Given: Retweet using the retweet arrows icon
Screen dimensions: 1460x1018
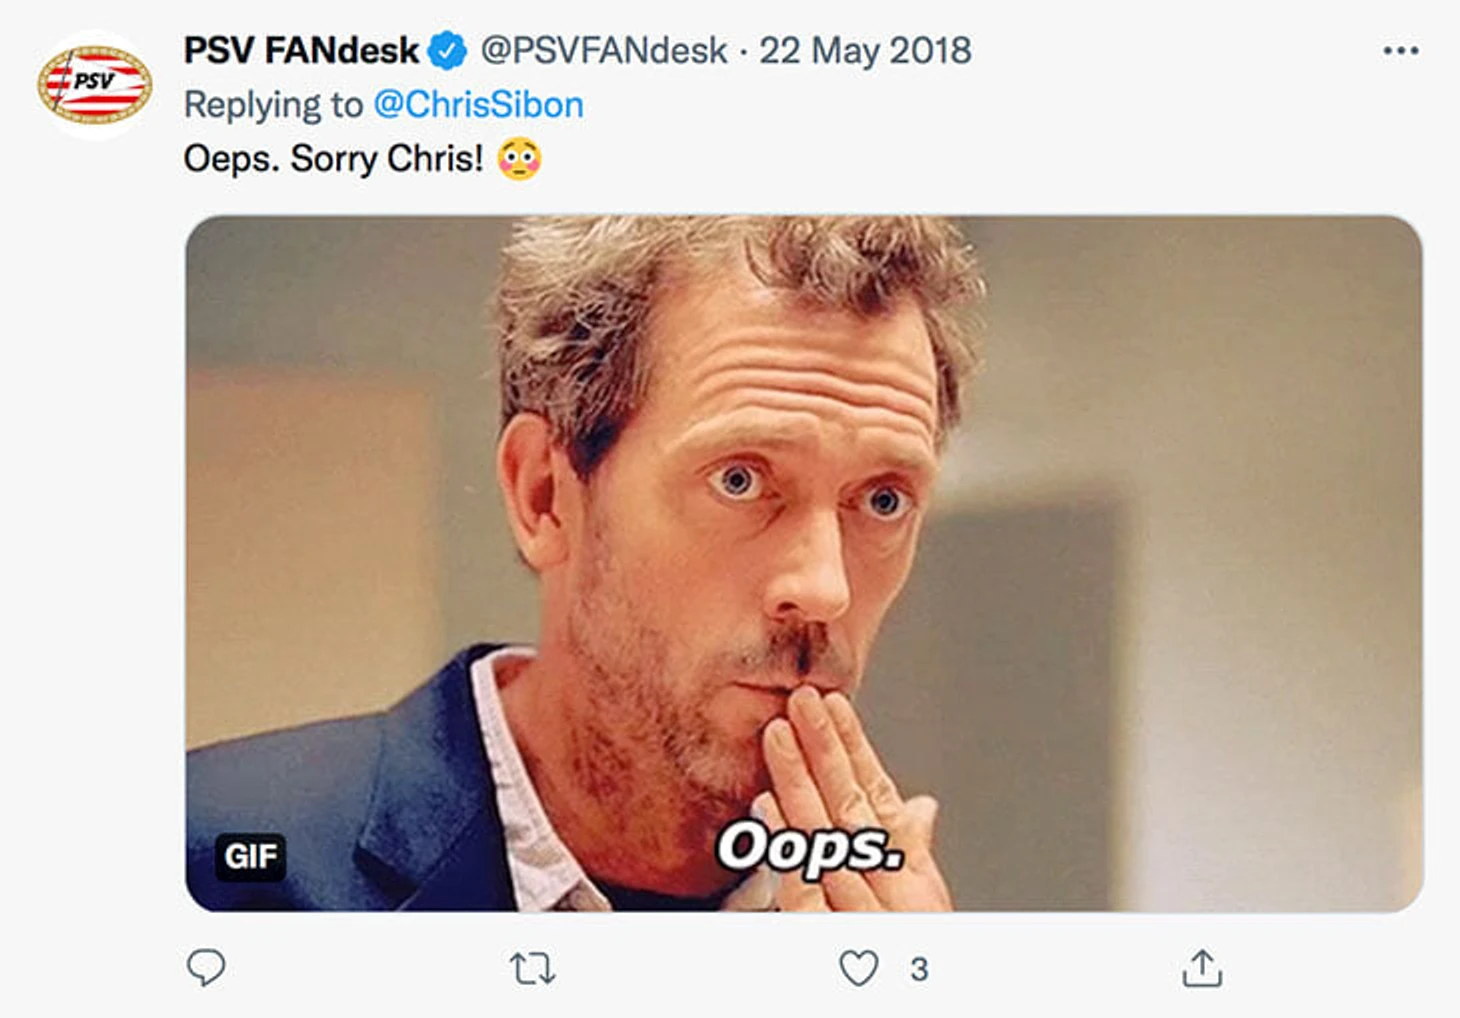Looking at the screenshot, I should tap(532, 968).
